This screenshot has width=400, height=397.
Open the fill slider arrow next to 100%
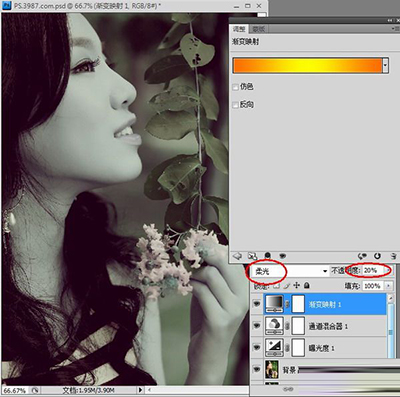tap(388, 286)
